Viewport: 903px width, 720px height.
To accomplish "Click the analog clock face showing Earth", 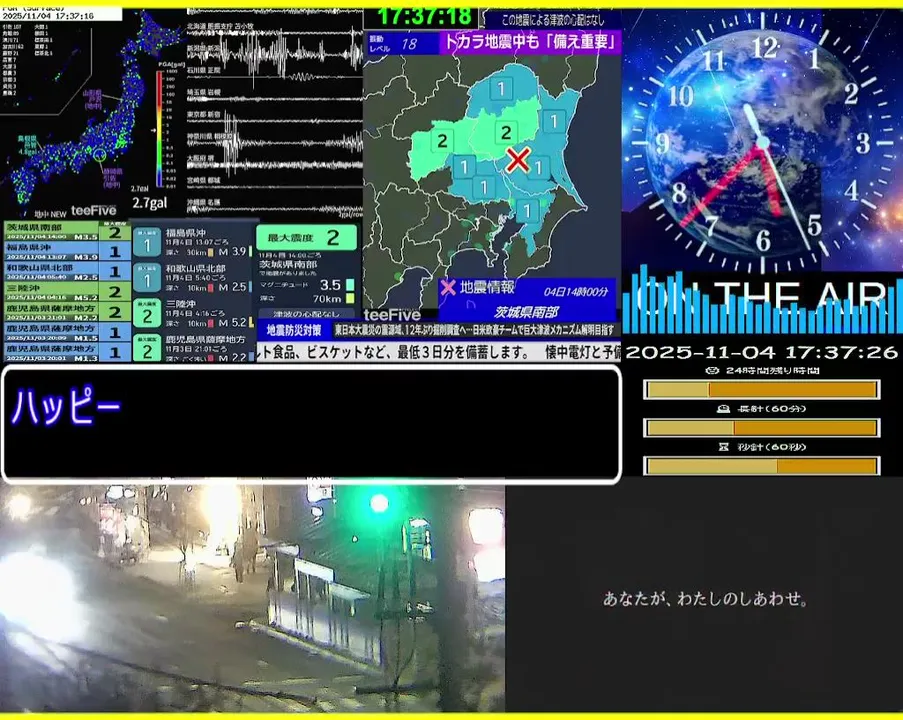I will [x=762, y=140].
